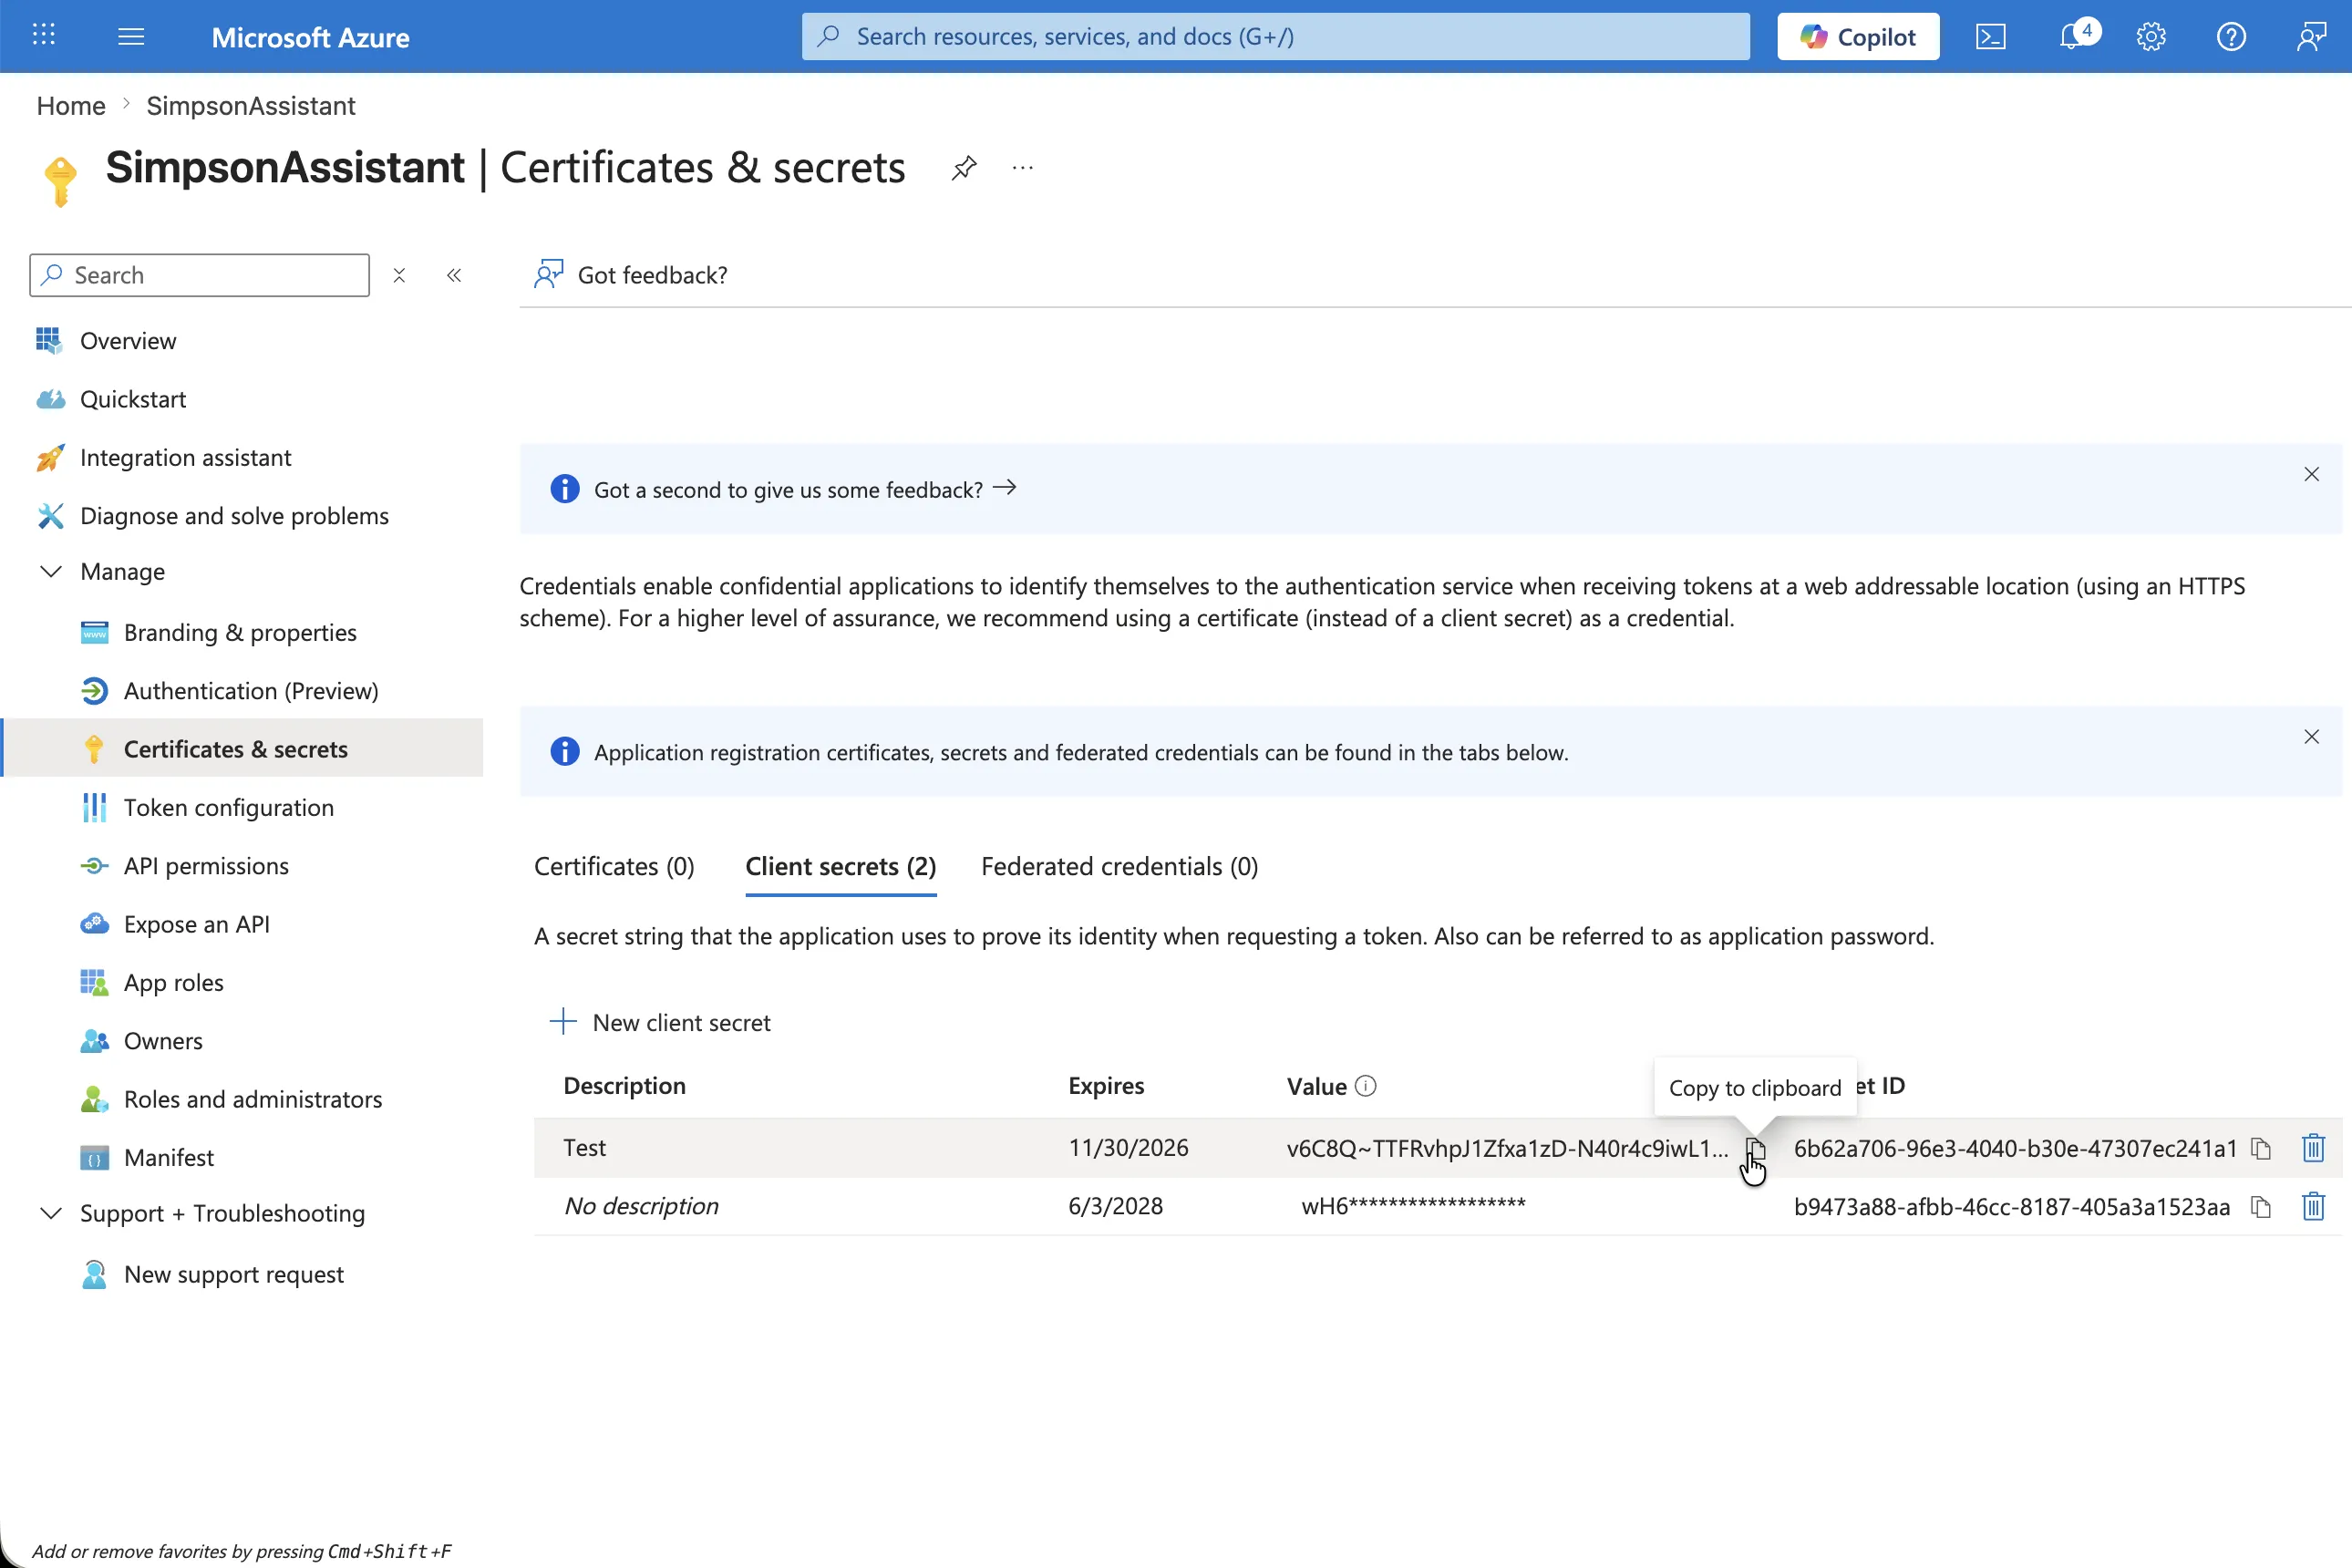Viewport: 2352px width, 1568px height.
Task: Open API permissions
Action: coord(206,866)
